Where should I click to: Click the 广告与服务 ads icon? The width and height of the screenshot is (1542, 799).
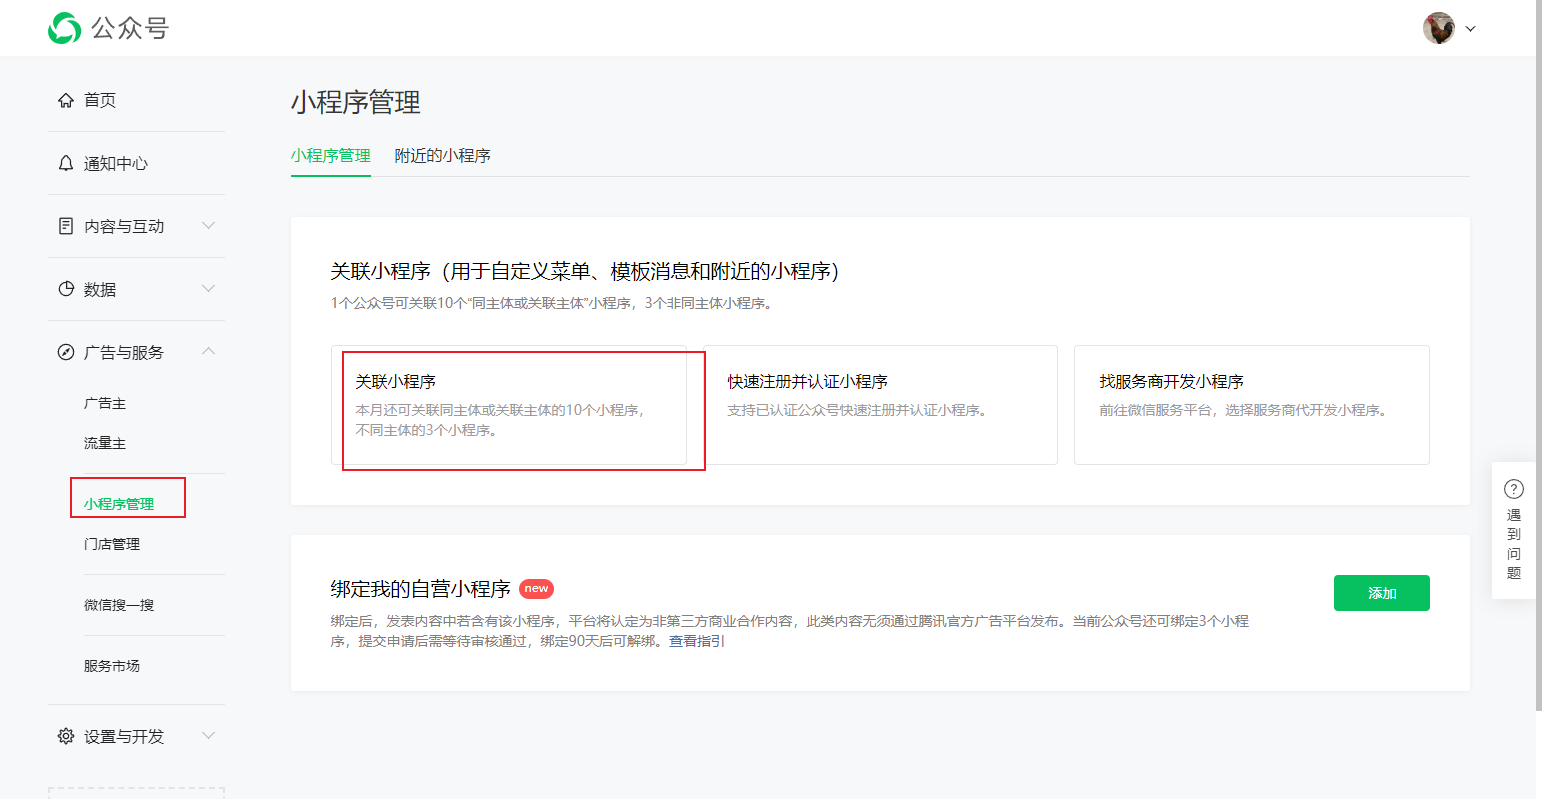(66, 352)
